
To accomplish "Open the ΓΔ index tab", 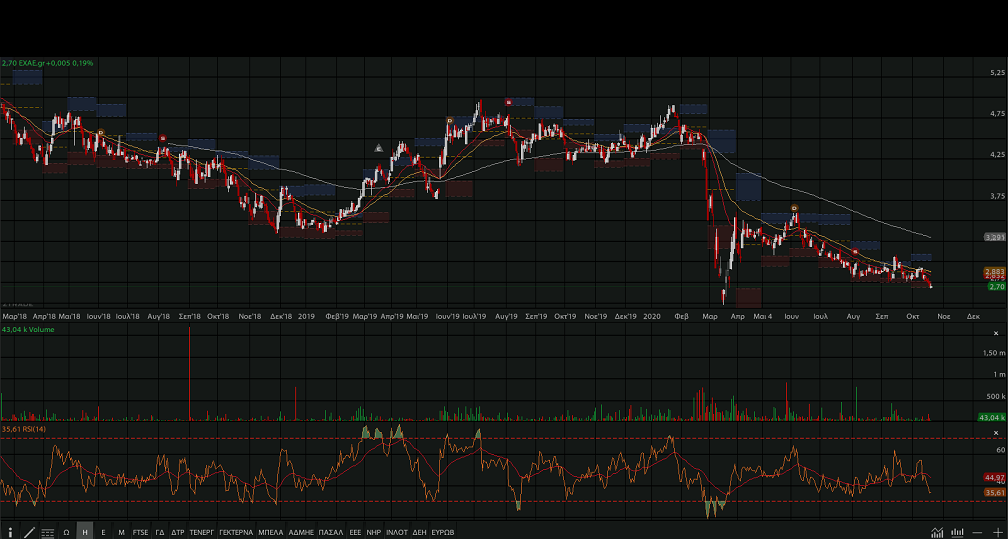I will click(x=160, y=532).
